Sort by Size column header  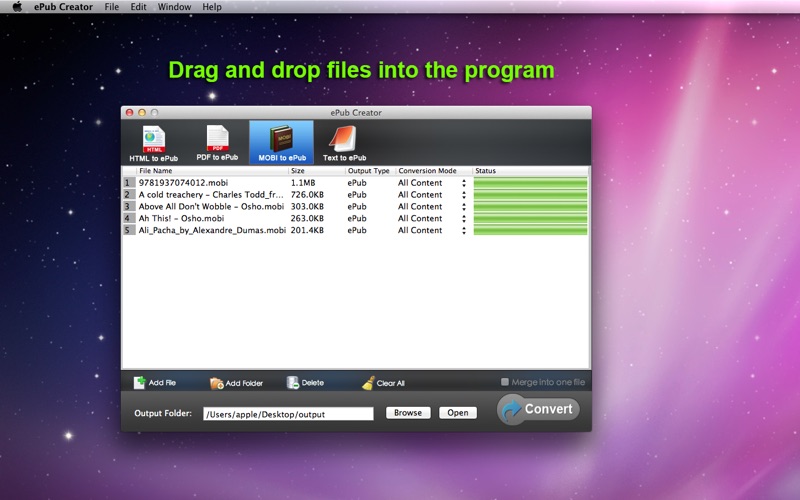point(297,171)
